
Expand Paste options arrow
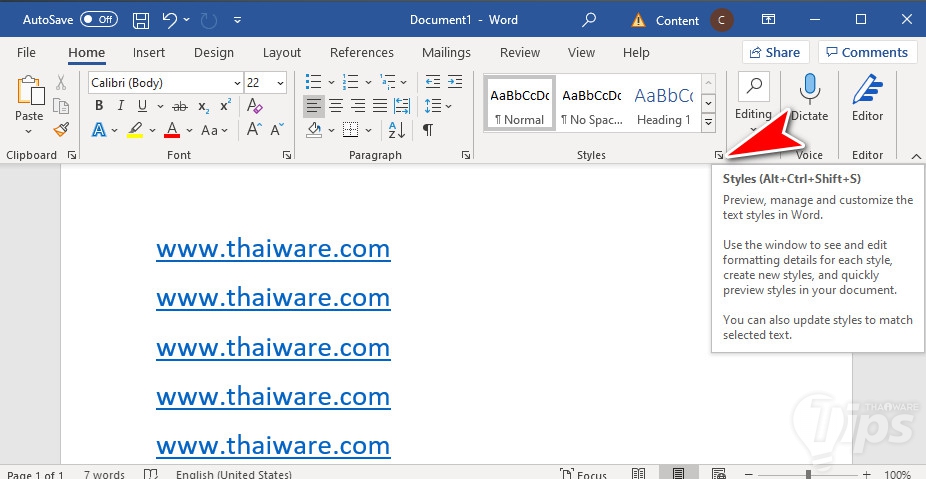click(29, 131)
